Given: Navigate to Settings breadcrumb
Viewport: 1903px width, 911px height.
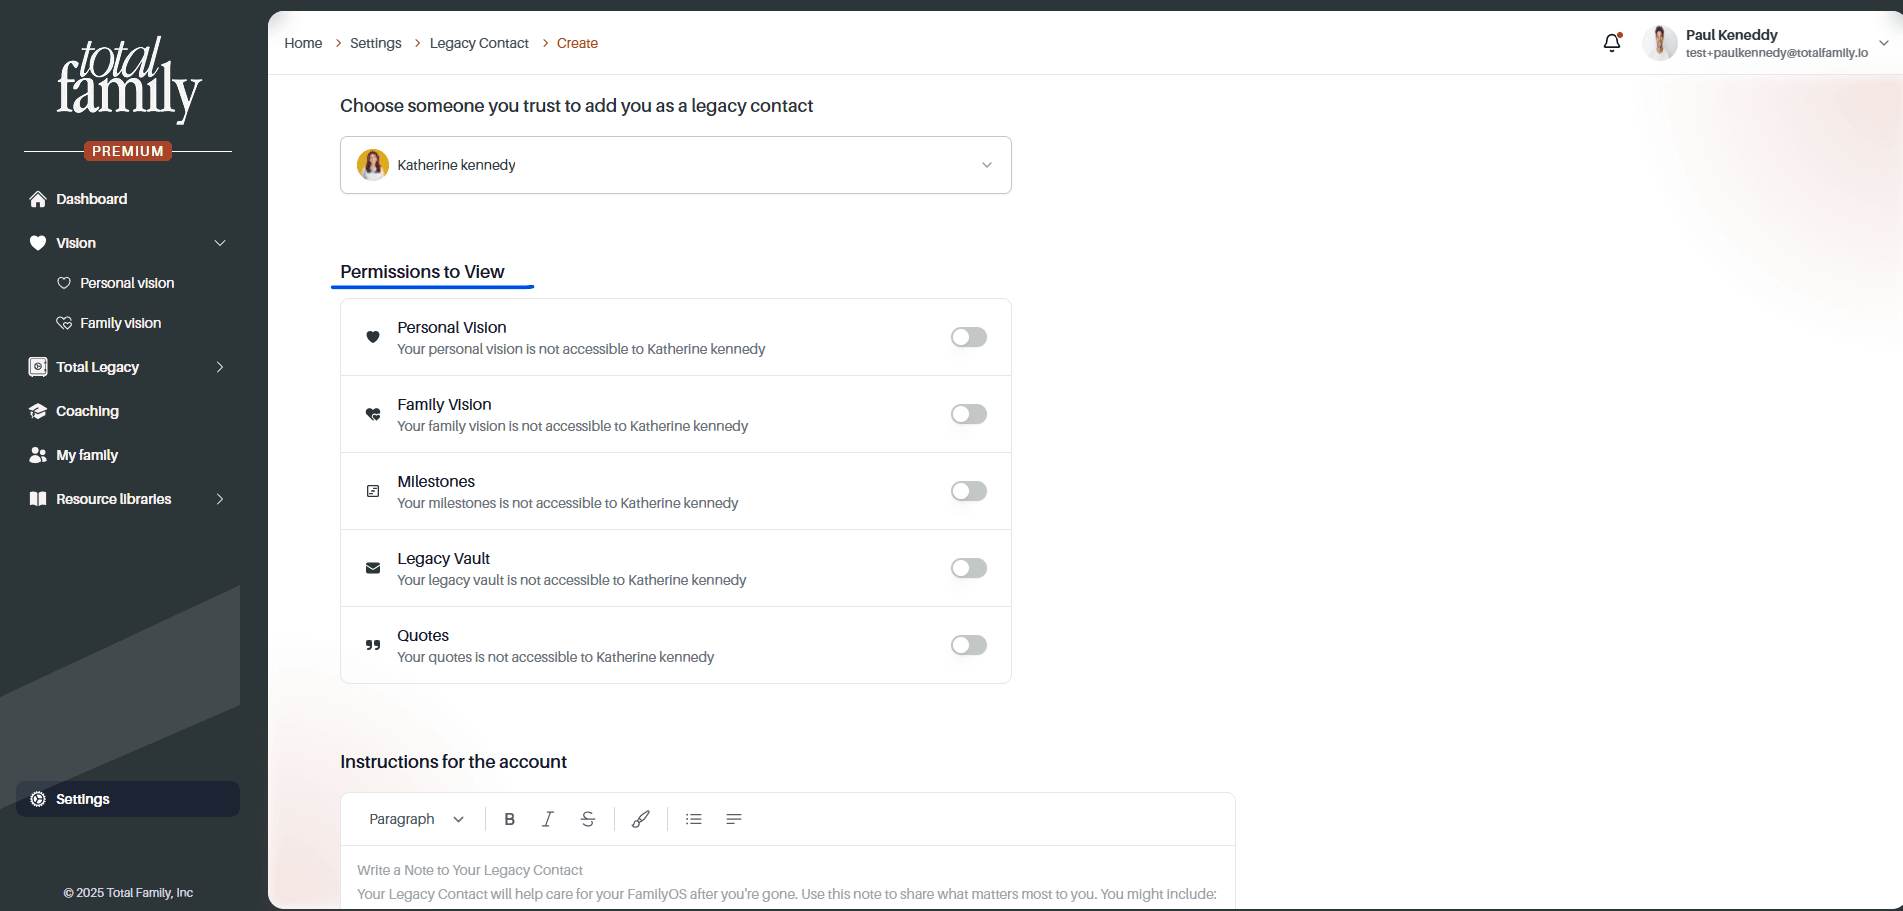Looking at the screenshot, I should coord(376,43).
